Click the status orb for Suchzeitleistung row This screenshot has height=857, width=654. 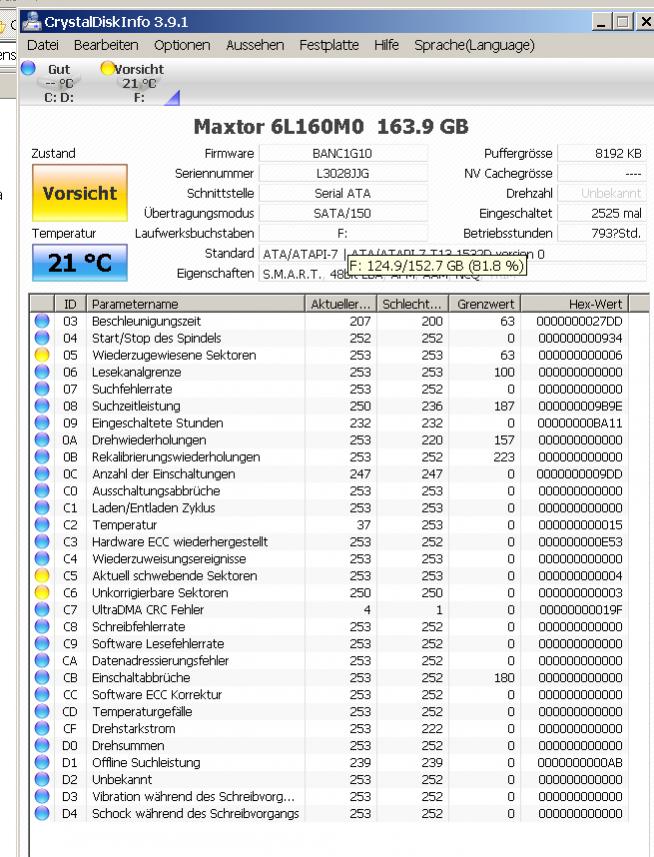pos(42,406)
